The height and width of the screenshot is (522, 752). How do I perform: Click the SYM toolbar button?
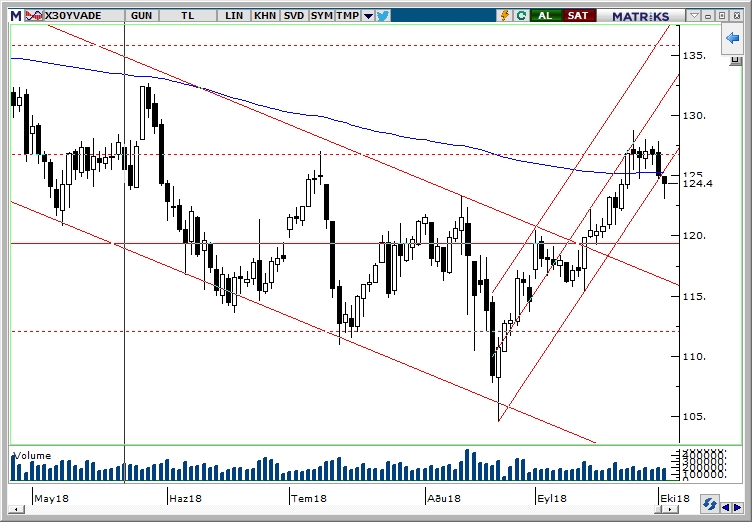(321, 16)
